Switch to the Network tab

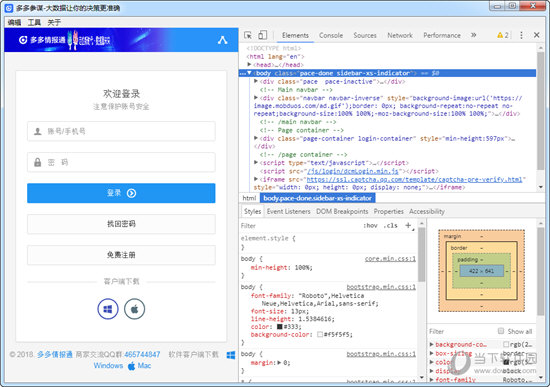click(400, 35)
